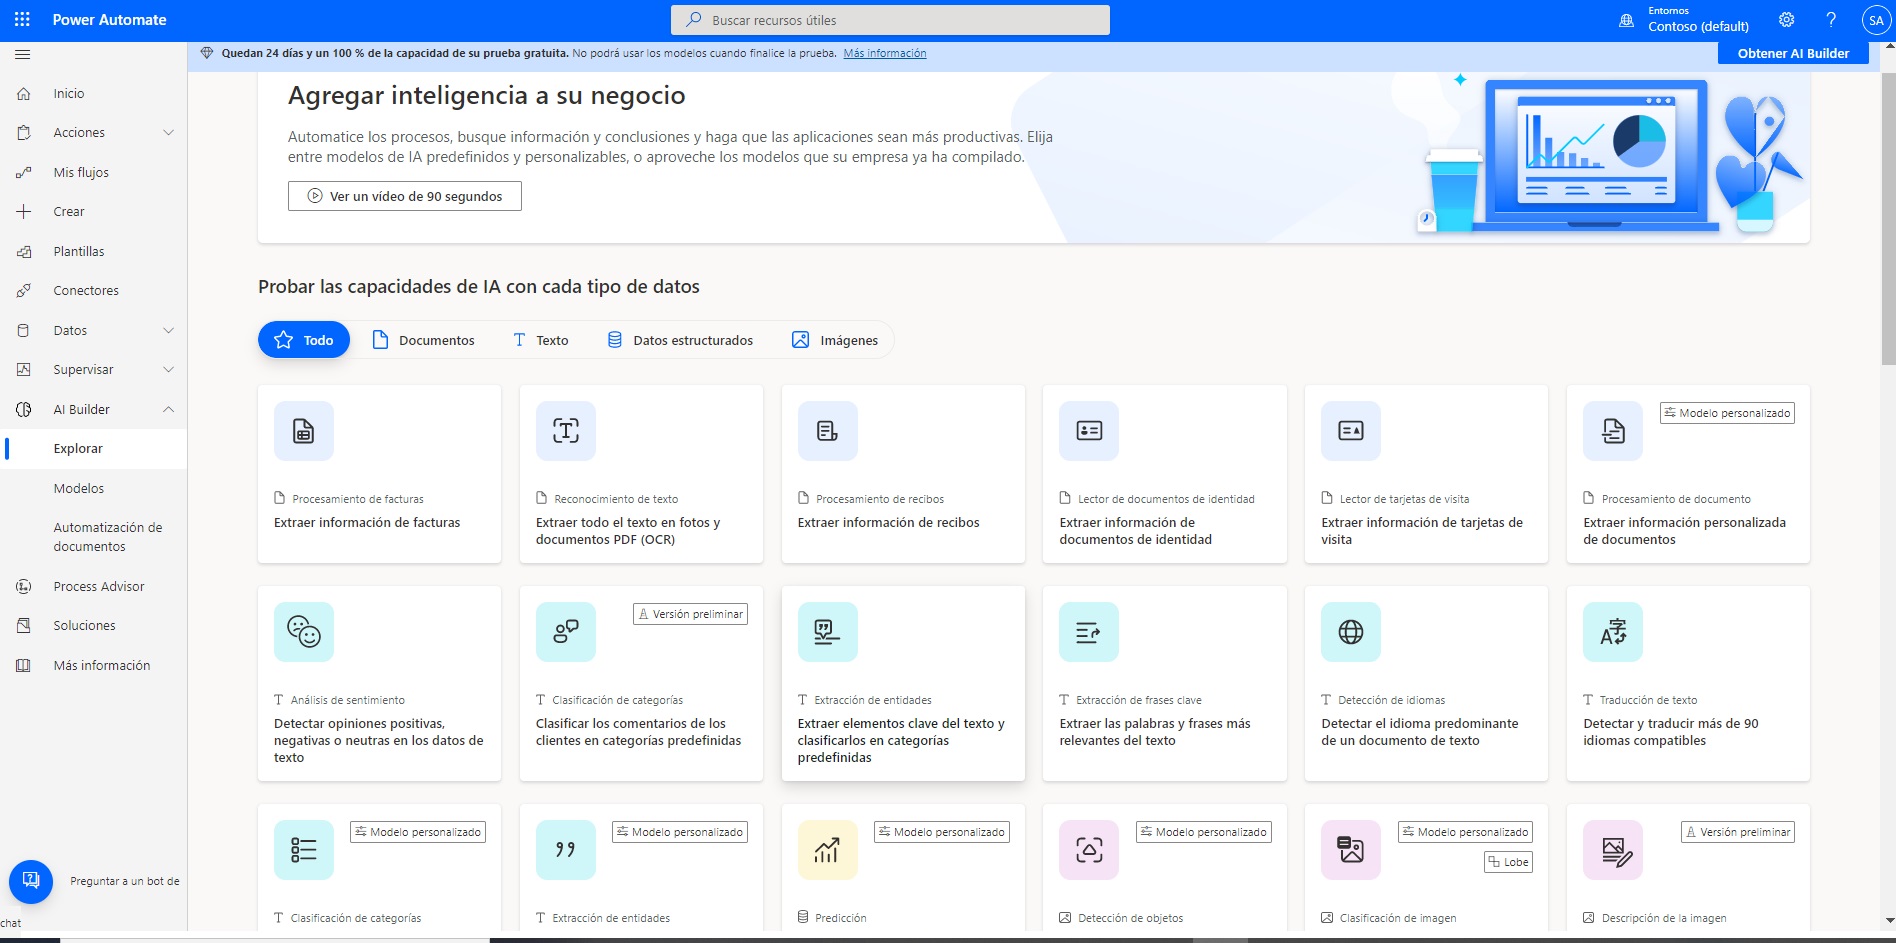
Task: Click the Predicción chart card icon
Action: [828, 850]
